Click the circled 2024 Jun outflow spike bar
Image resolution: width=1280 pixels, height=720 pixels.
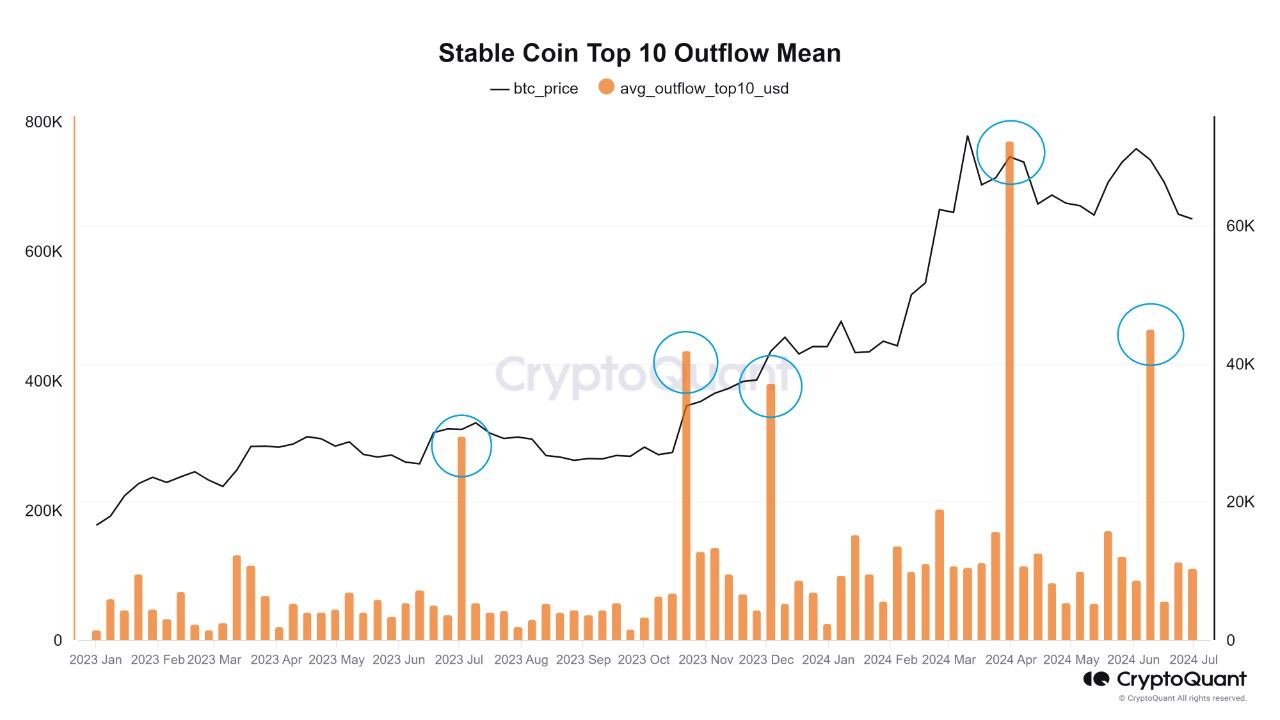(1150, 485)
